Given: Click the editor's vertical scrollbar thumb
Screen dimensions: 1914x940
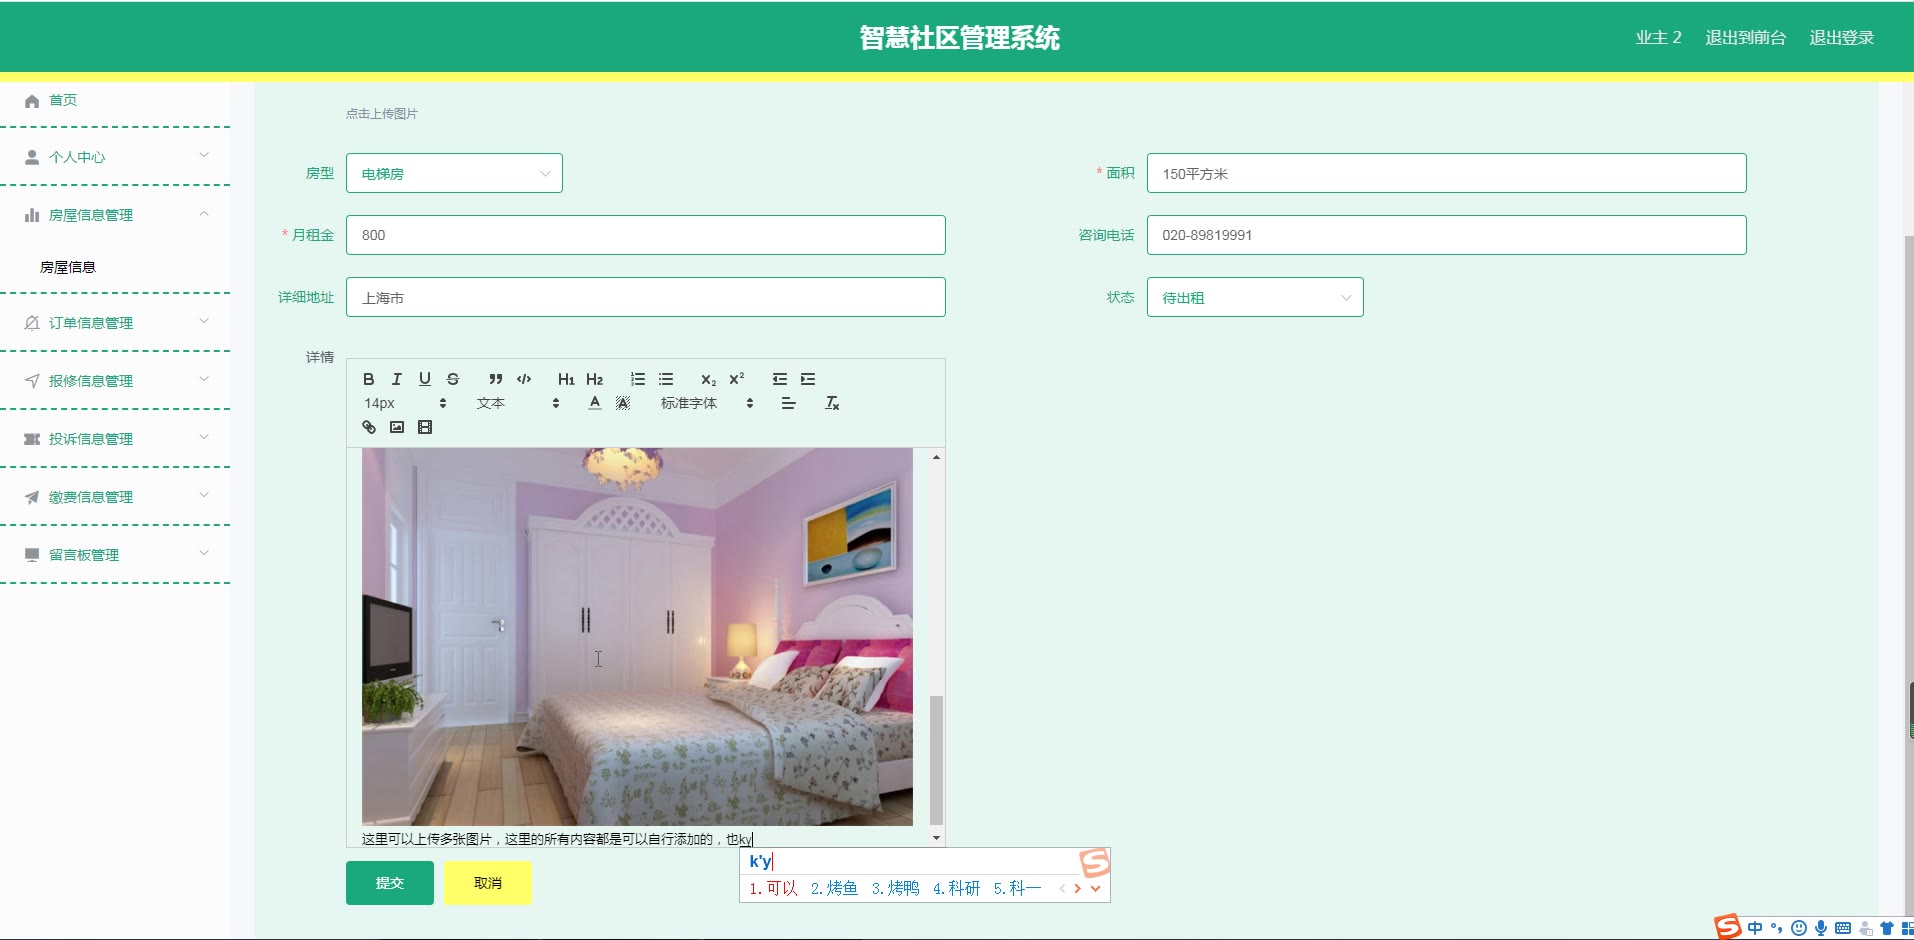Looking at the screenshot, I should pyautogui.click(x=936, y=759).
